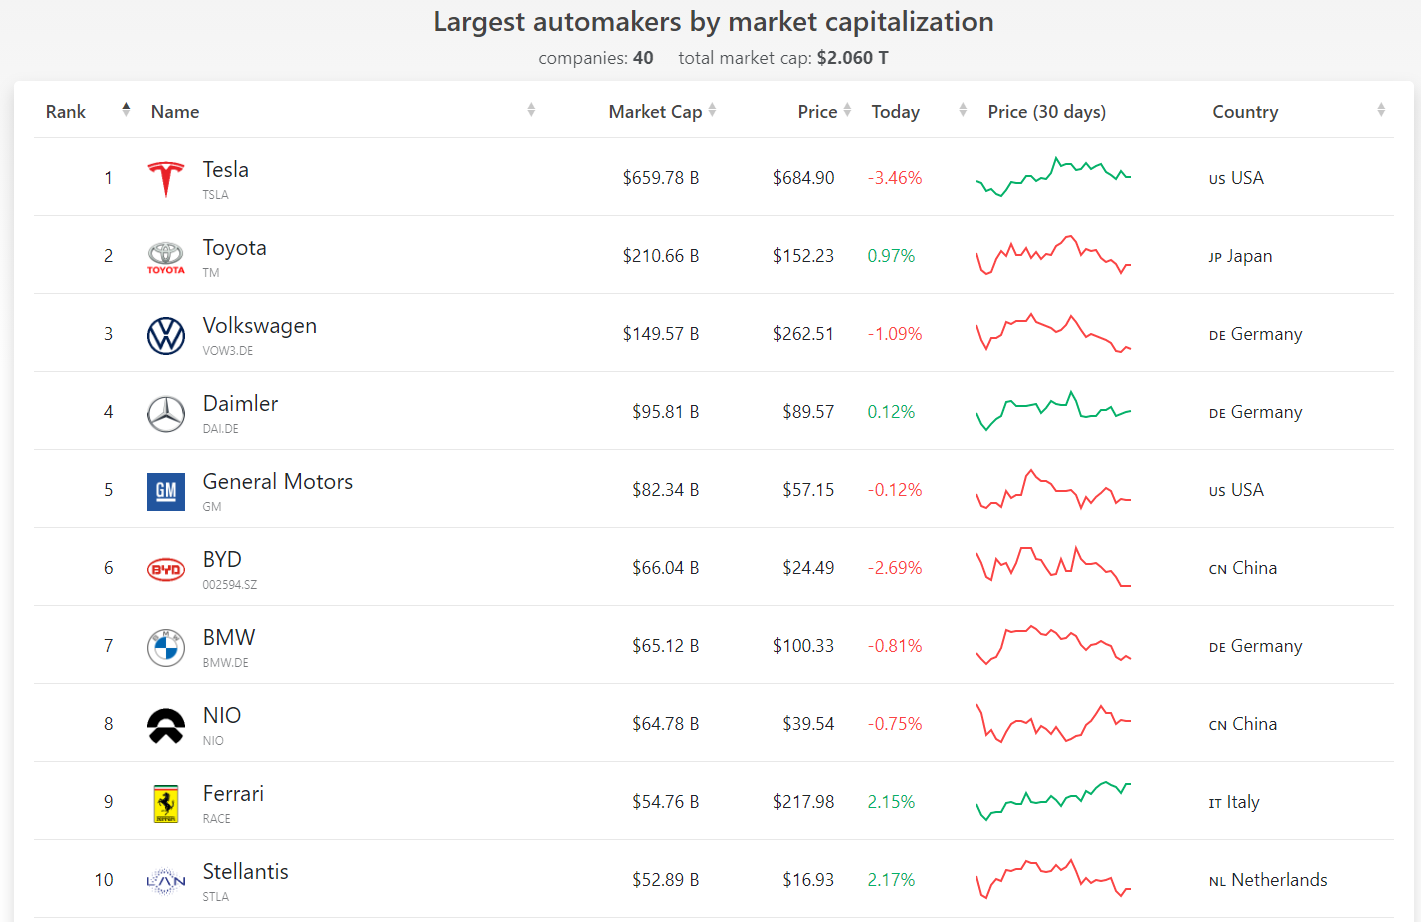Click the Tesla logo icon
This screenshot has height=922, width=1421.
[166, 180]
